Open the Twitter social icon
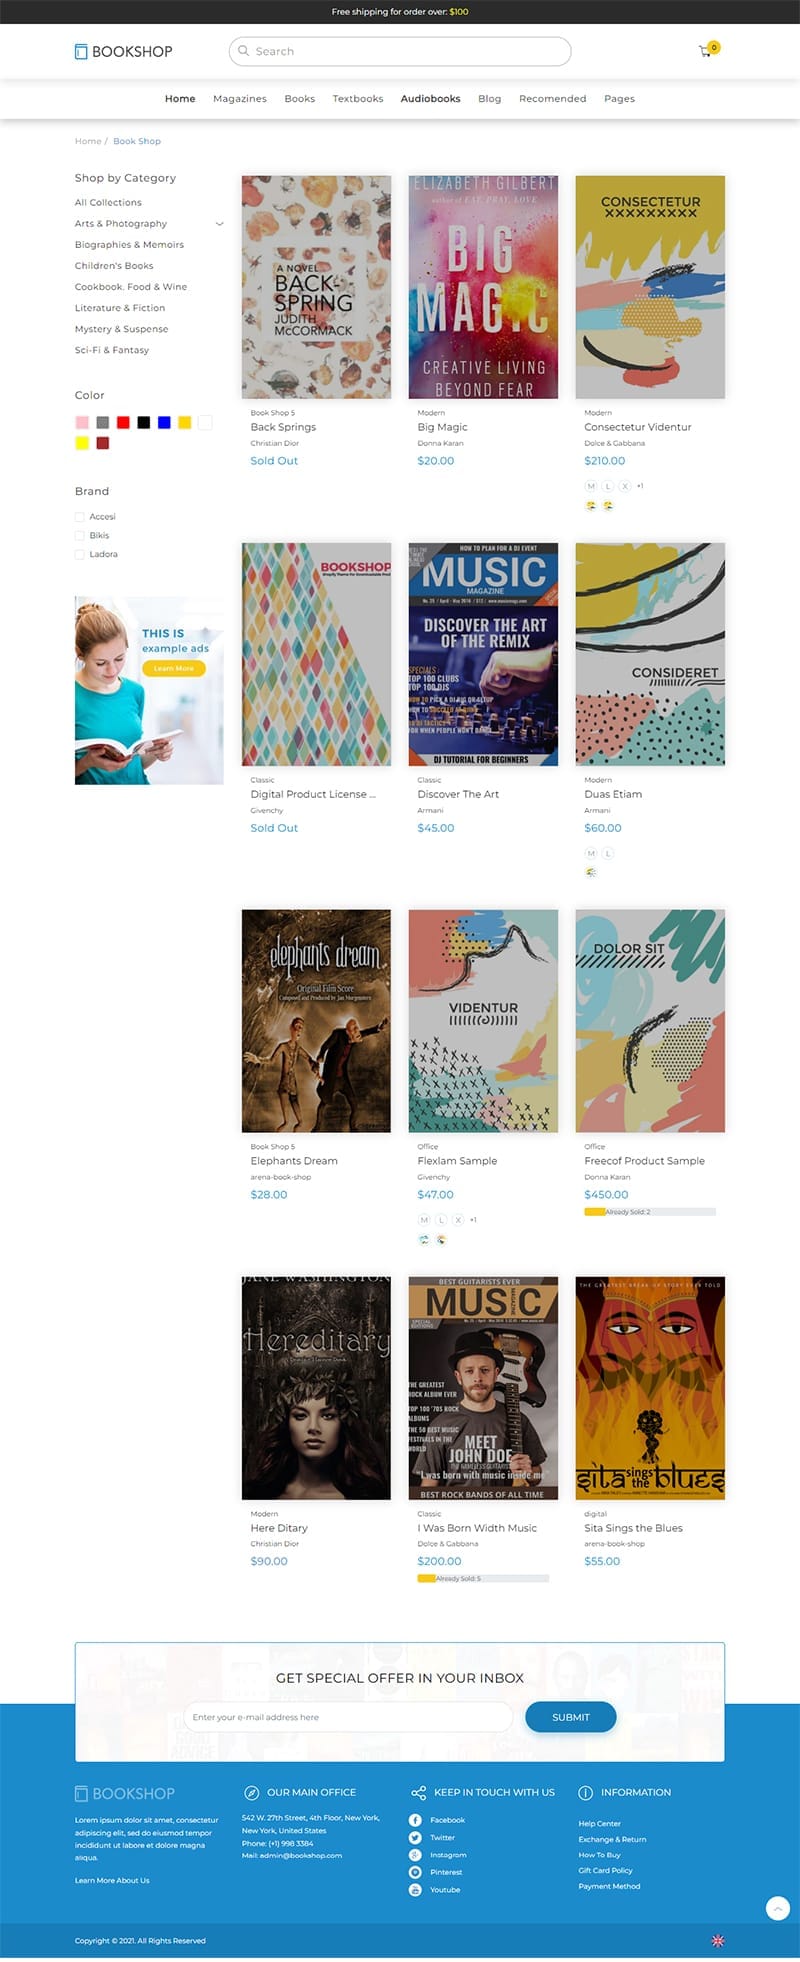The width and height of the screenshot is (800, 1962). [415, 1837]
